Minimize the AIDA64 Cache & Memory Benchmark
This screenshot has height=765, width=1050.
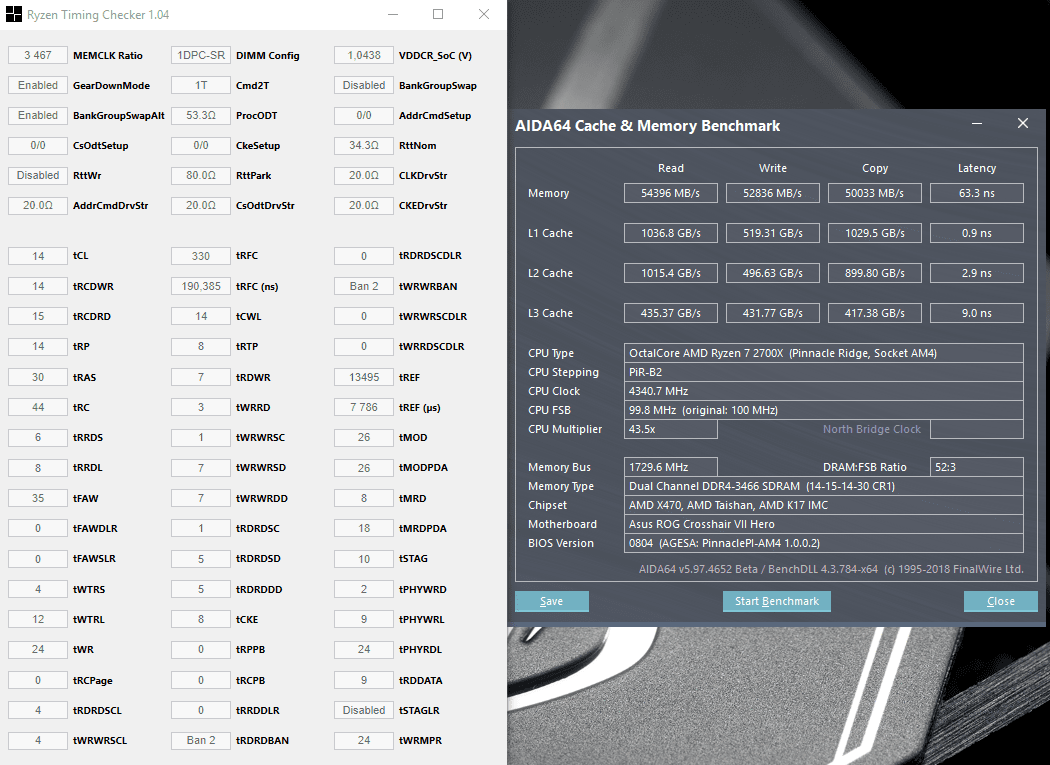coord(977,123)
